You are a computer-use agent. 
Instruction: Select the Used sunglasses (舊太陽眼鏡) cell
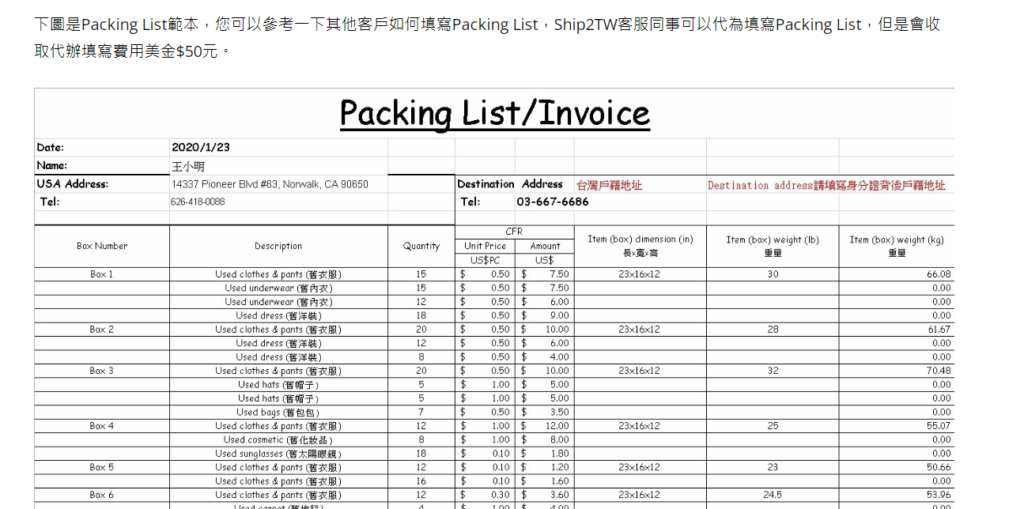tap(278, 454)
